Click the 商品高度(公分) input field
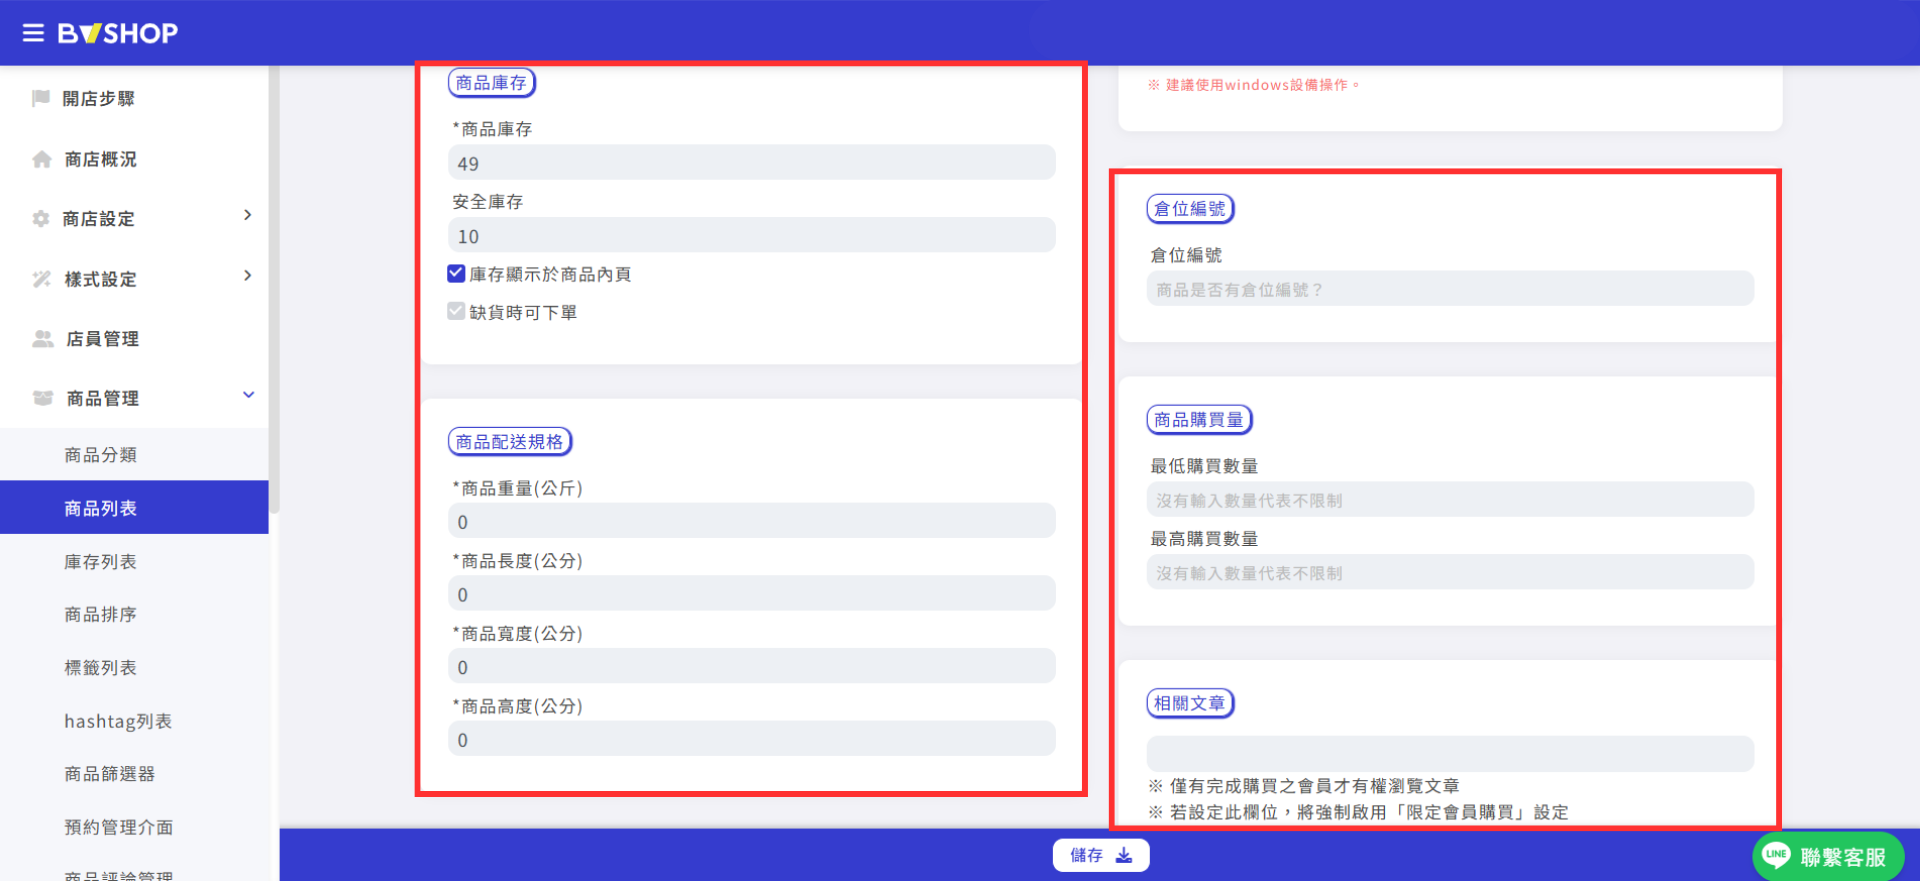Image resolution: width=1920 pixels, height=881 pixels. 752,739
